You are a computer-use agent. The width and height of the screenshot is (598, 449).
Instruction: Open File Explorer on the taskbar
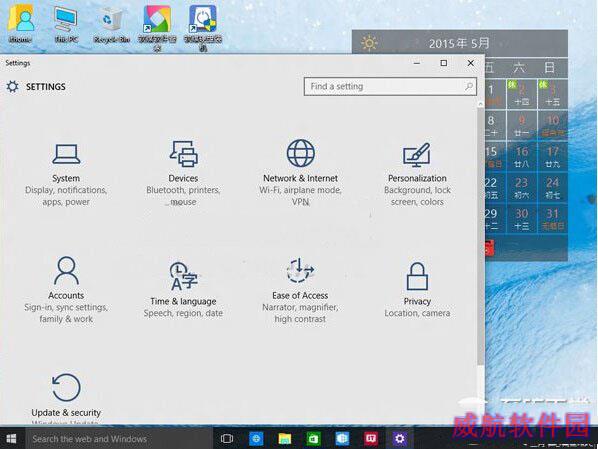pyautogui.click(x=285, y=439)
